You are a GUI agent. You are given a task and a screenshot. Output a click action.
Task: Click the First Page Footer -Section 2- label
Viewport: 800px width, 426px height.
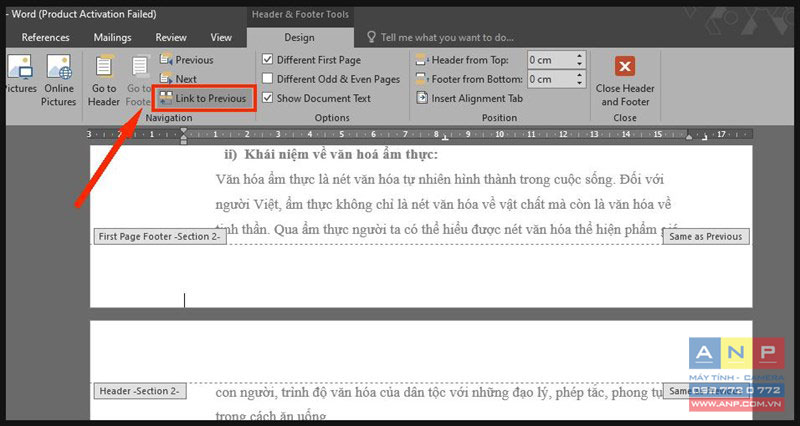click(160, 236)
